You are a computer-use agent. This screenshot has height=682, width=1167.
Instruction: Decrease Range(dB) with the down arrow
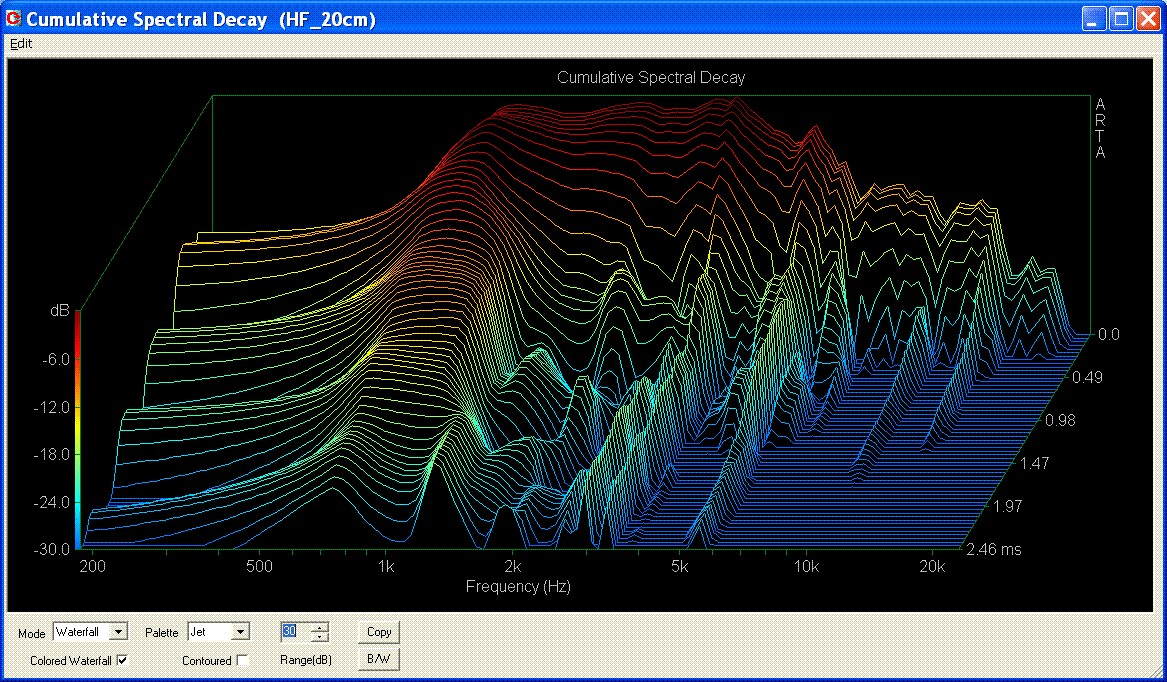coord(319,637)
